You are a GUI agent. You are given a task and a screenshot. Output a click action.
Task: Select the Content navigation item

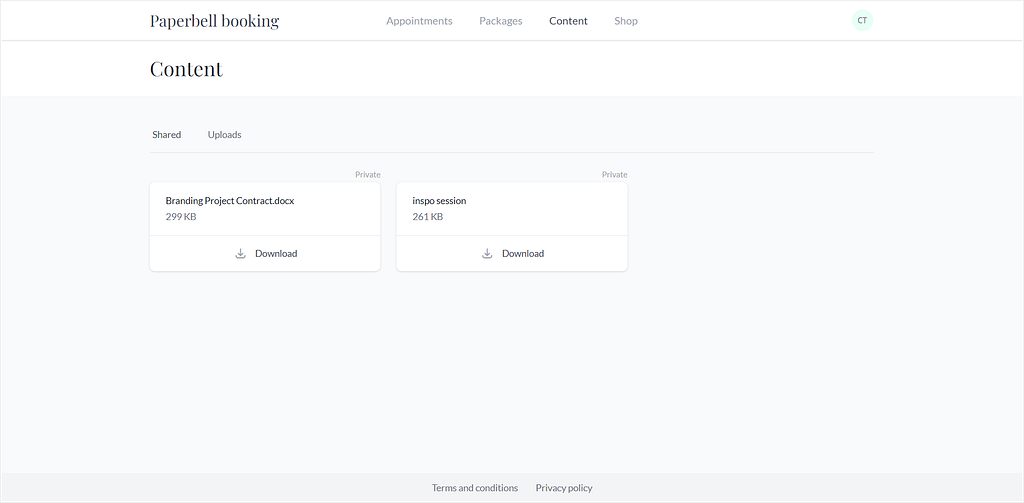click(568, 21)
